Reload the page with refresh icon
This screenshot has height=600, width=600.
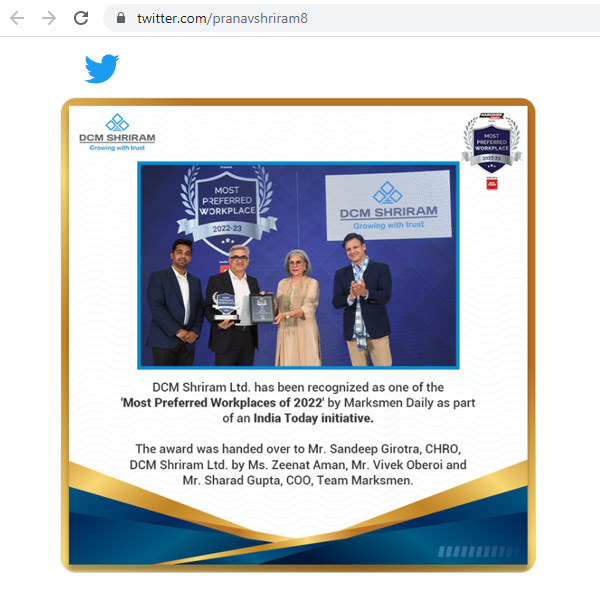coord(81,18)
